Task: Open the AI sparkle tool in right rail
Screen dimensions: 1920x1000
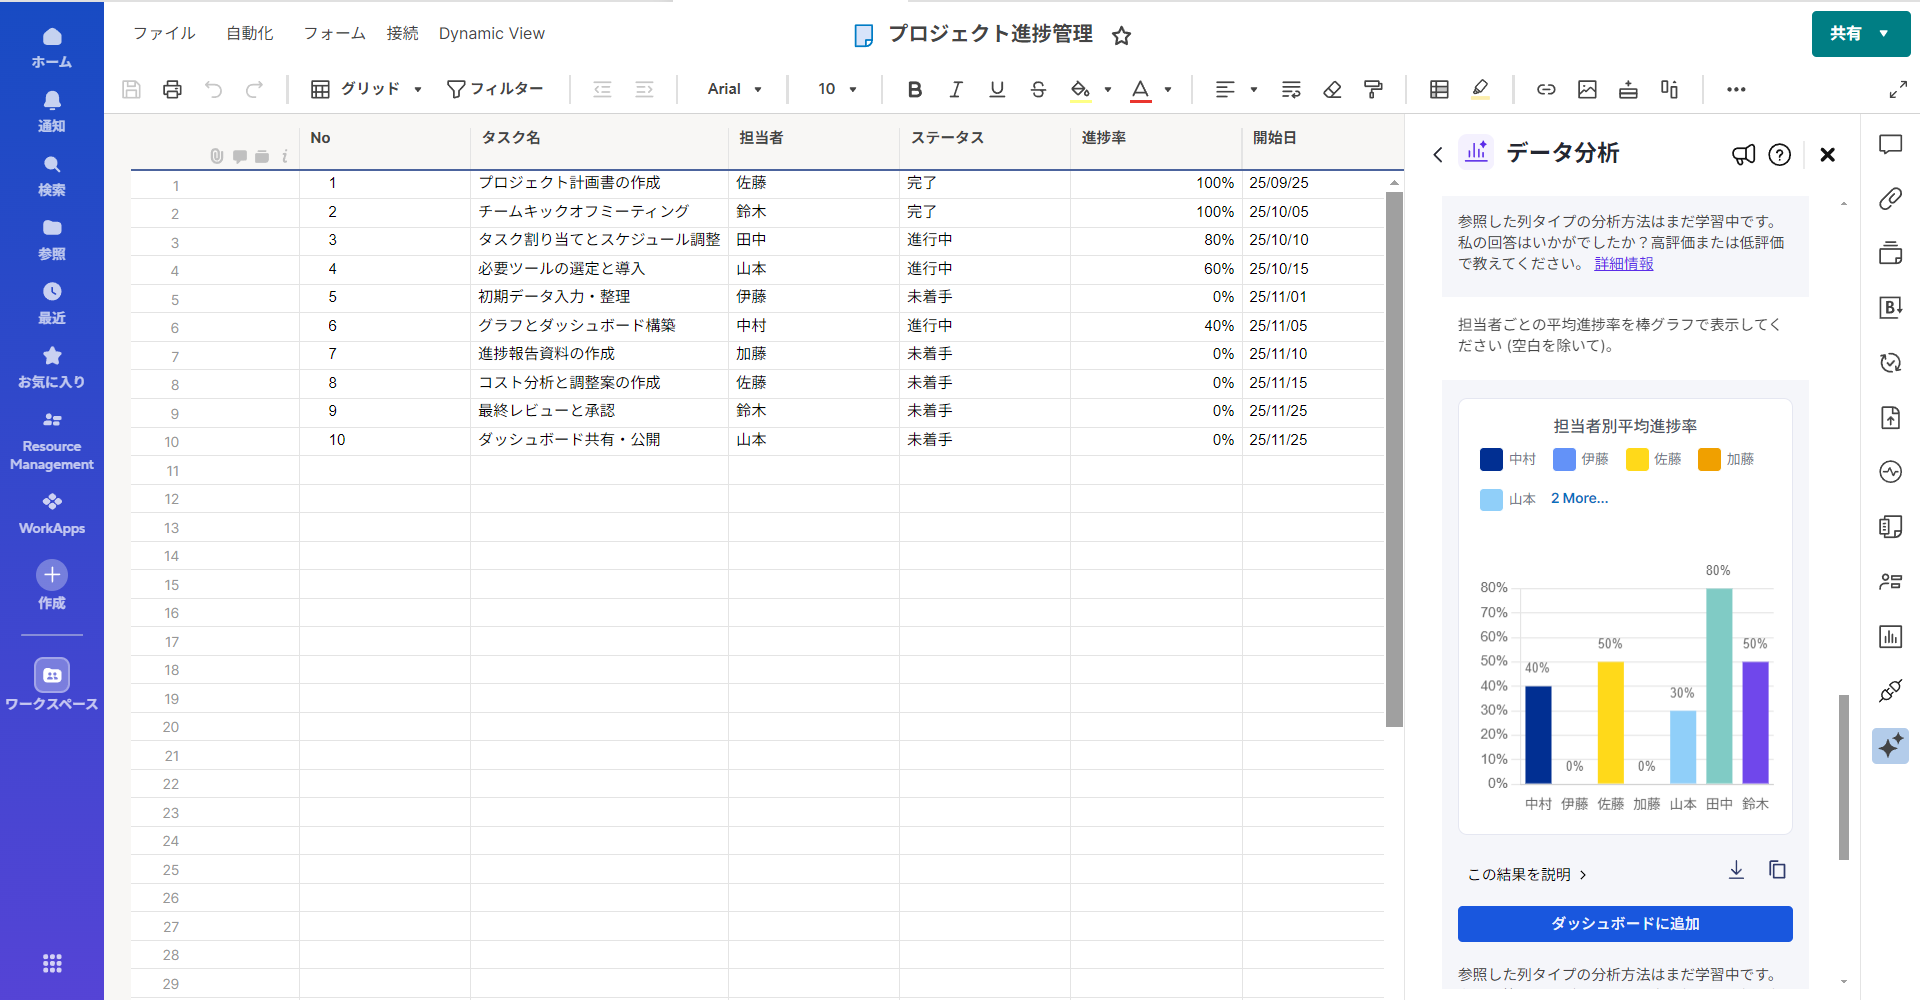Action: [x=1890, y=746]
